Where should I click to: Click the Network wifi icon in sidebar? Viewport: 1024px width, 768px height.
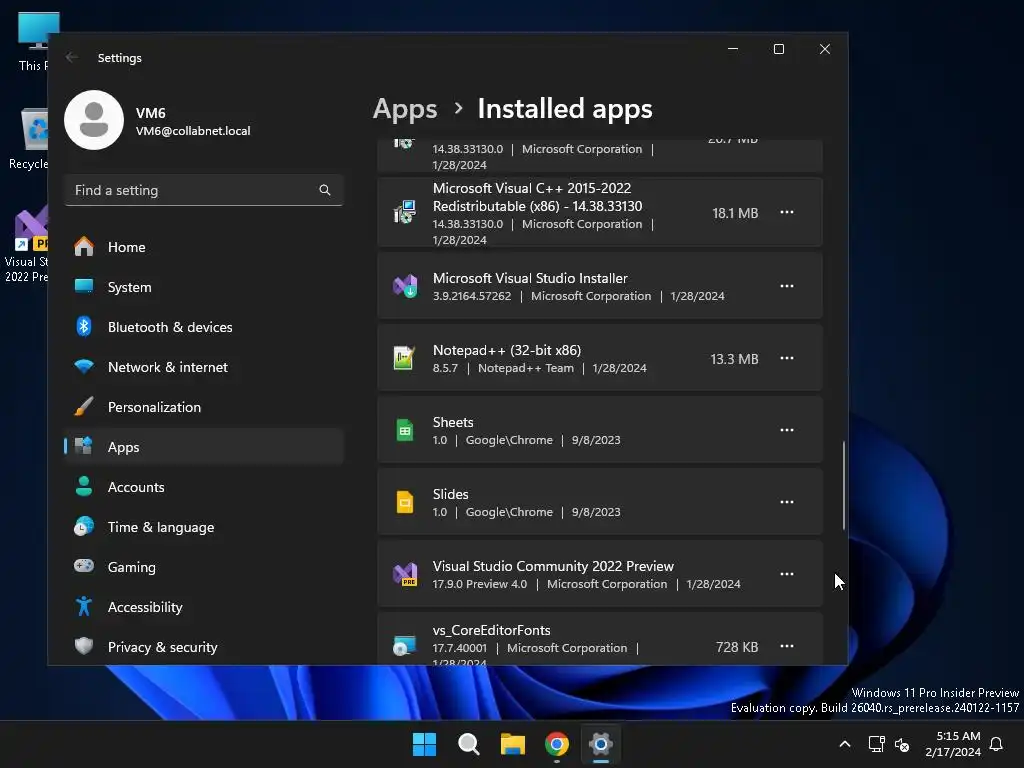click(84, 366)
